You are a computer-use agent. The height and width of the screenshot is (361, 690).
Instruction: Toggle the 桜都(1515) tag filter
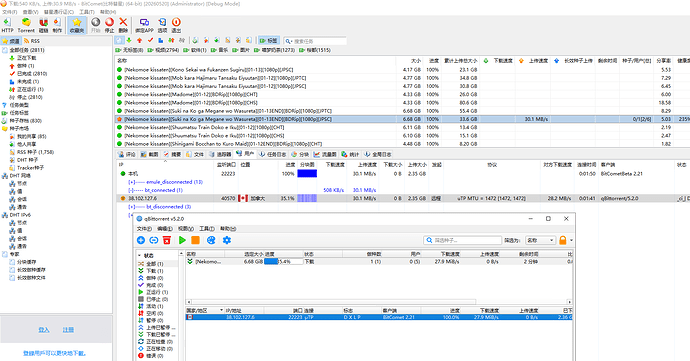pyautogui.click(x=315, y=50)
